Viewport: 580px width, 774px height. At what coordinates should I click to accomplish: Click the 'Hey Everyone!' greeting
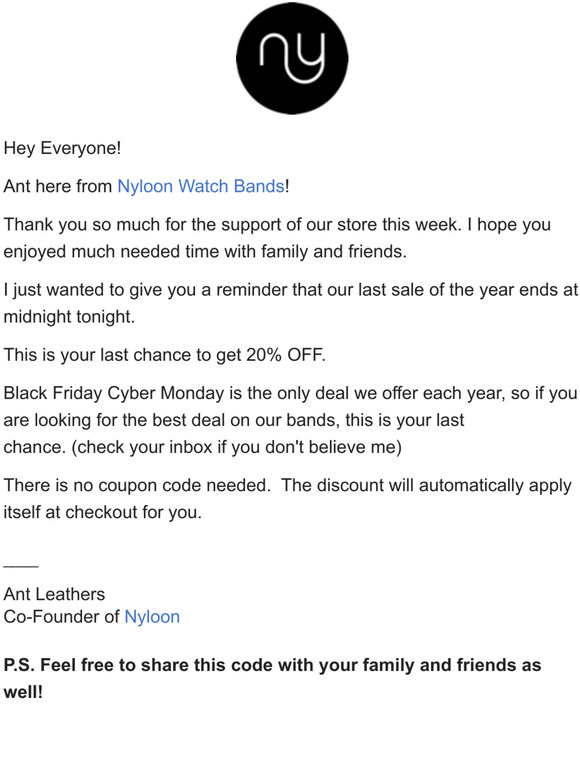(62, 148)
